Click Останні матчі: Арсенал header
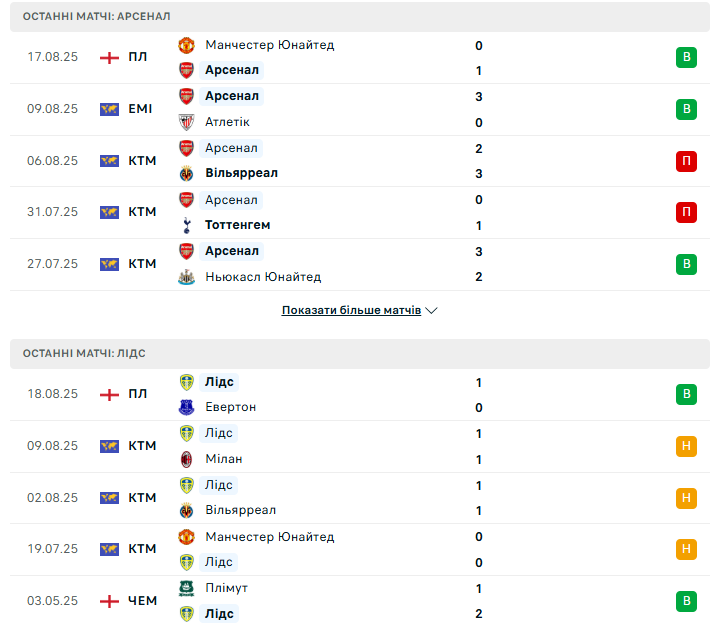717x624 pixels. [x=96, y=16]
